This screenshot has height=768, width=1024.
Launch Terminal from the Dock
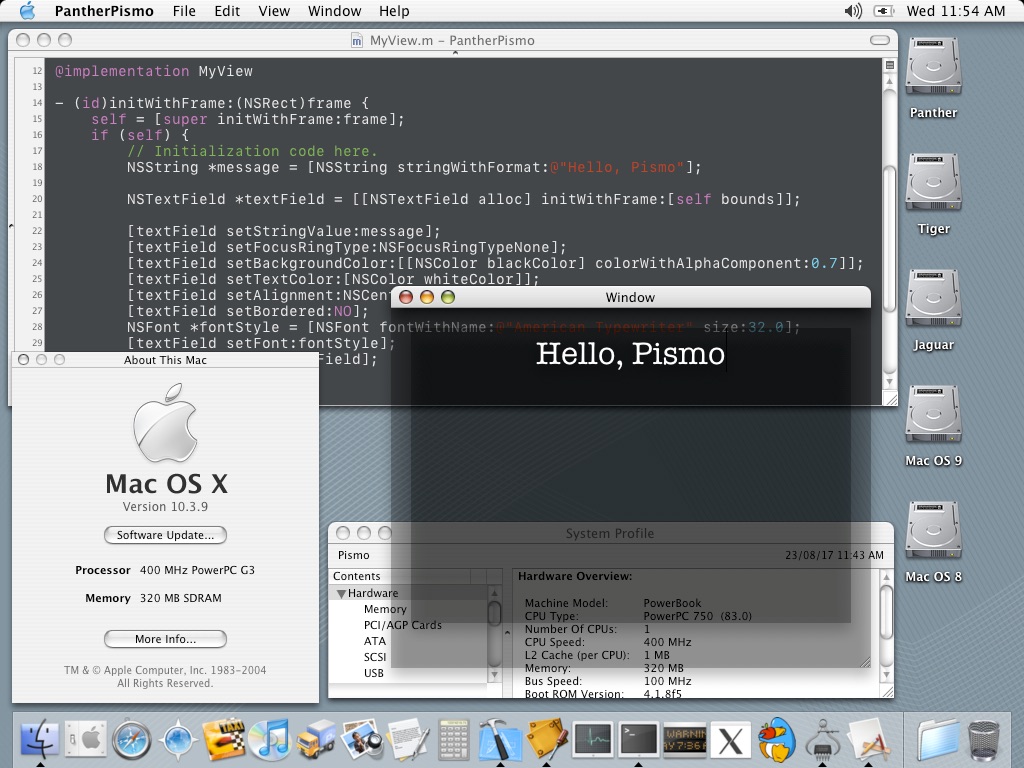[638, 739]
